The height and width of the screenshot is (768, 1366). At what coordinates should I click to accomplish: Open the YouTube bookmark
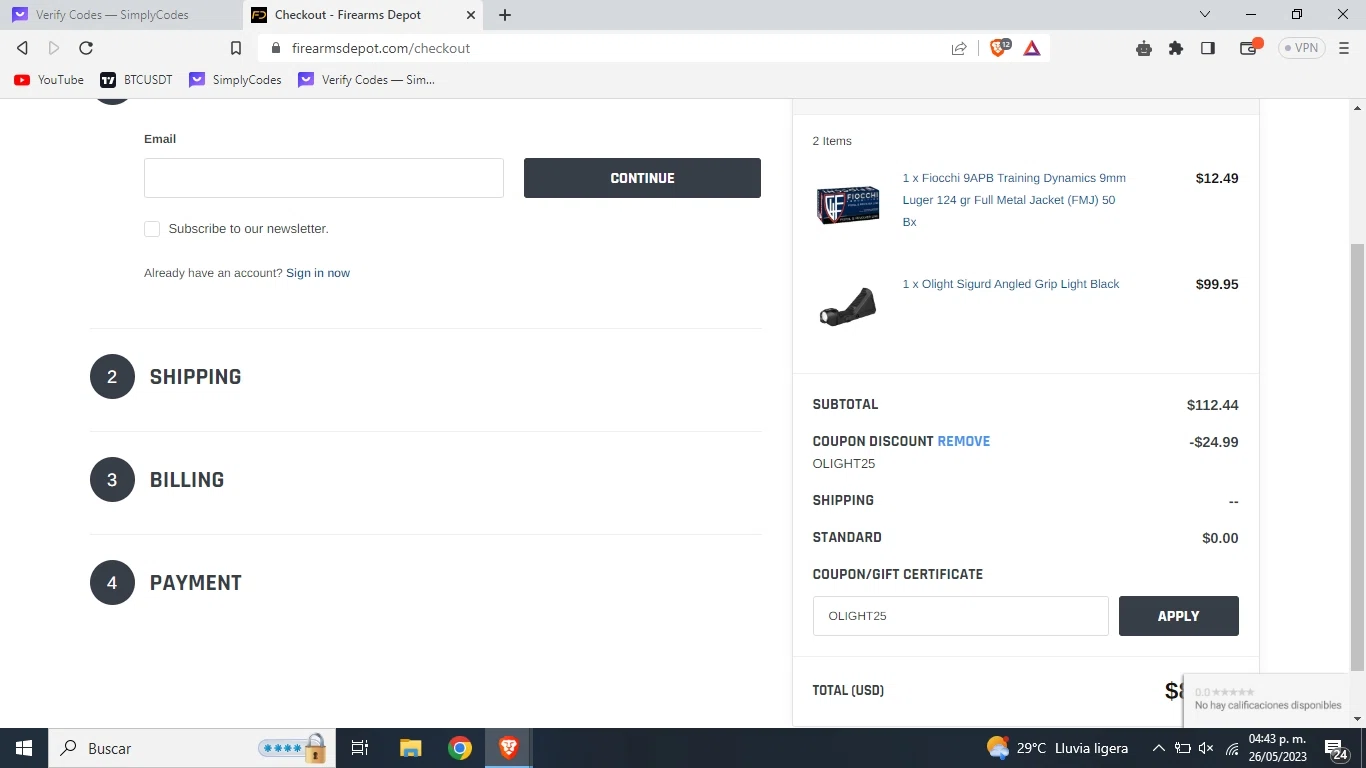tap(49, 80)
